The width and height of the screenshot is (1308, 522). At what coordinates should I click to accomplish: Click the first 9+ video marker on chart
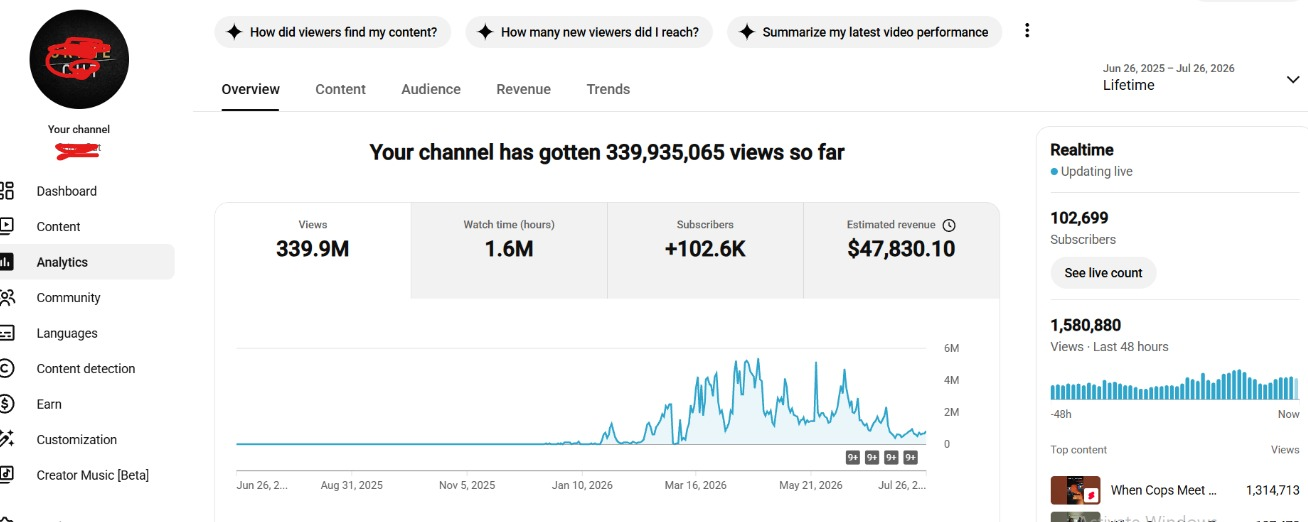coord(853,458)
